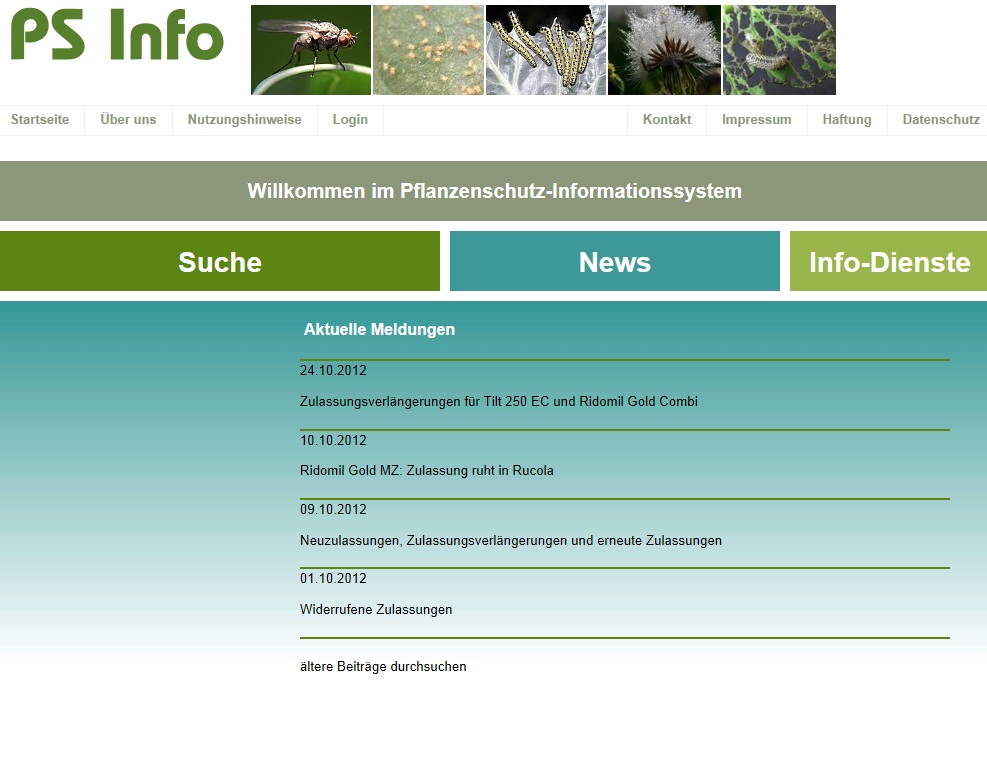Click the striped caterpillars photo
Screen dimensions: 987x769
click(x=545, y=50)
